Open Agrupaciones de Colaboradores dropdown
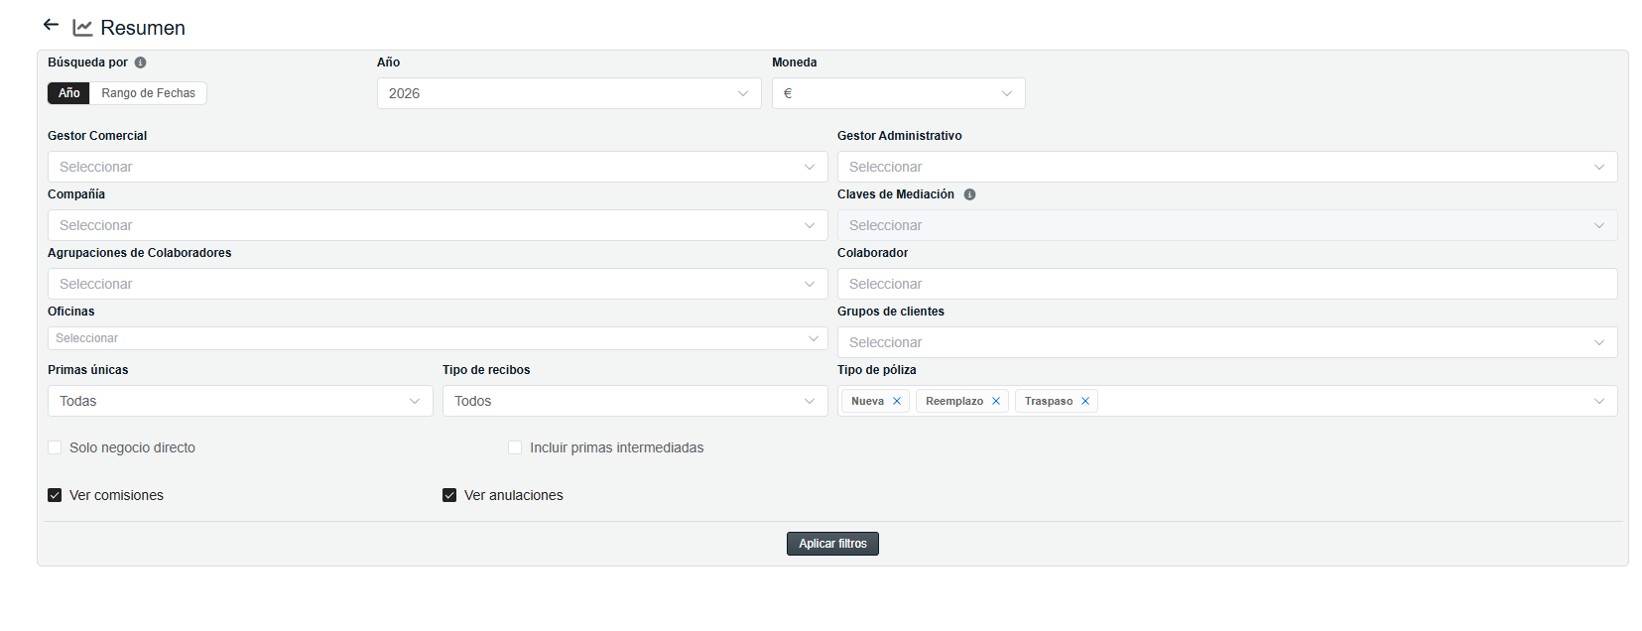Viewport: 1642px width, 631px height. pos(437,284)
